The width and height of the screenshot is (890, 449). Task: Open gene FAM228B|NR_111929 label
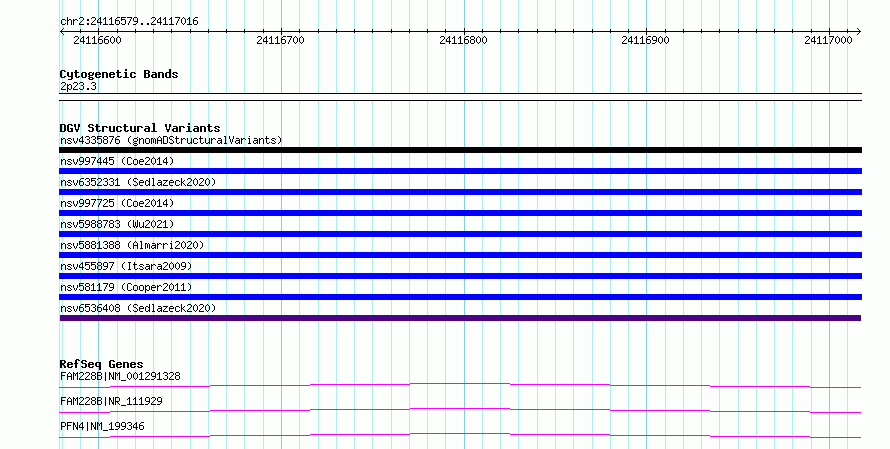pos(111,401)
